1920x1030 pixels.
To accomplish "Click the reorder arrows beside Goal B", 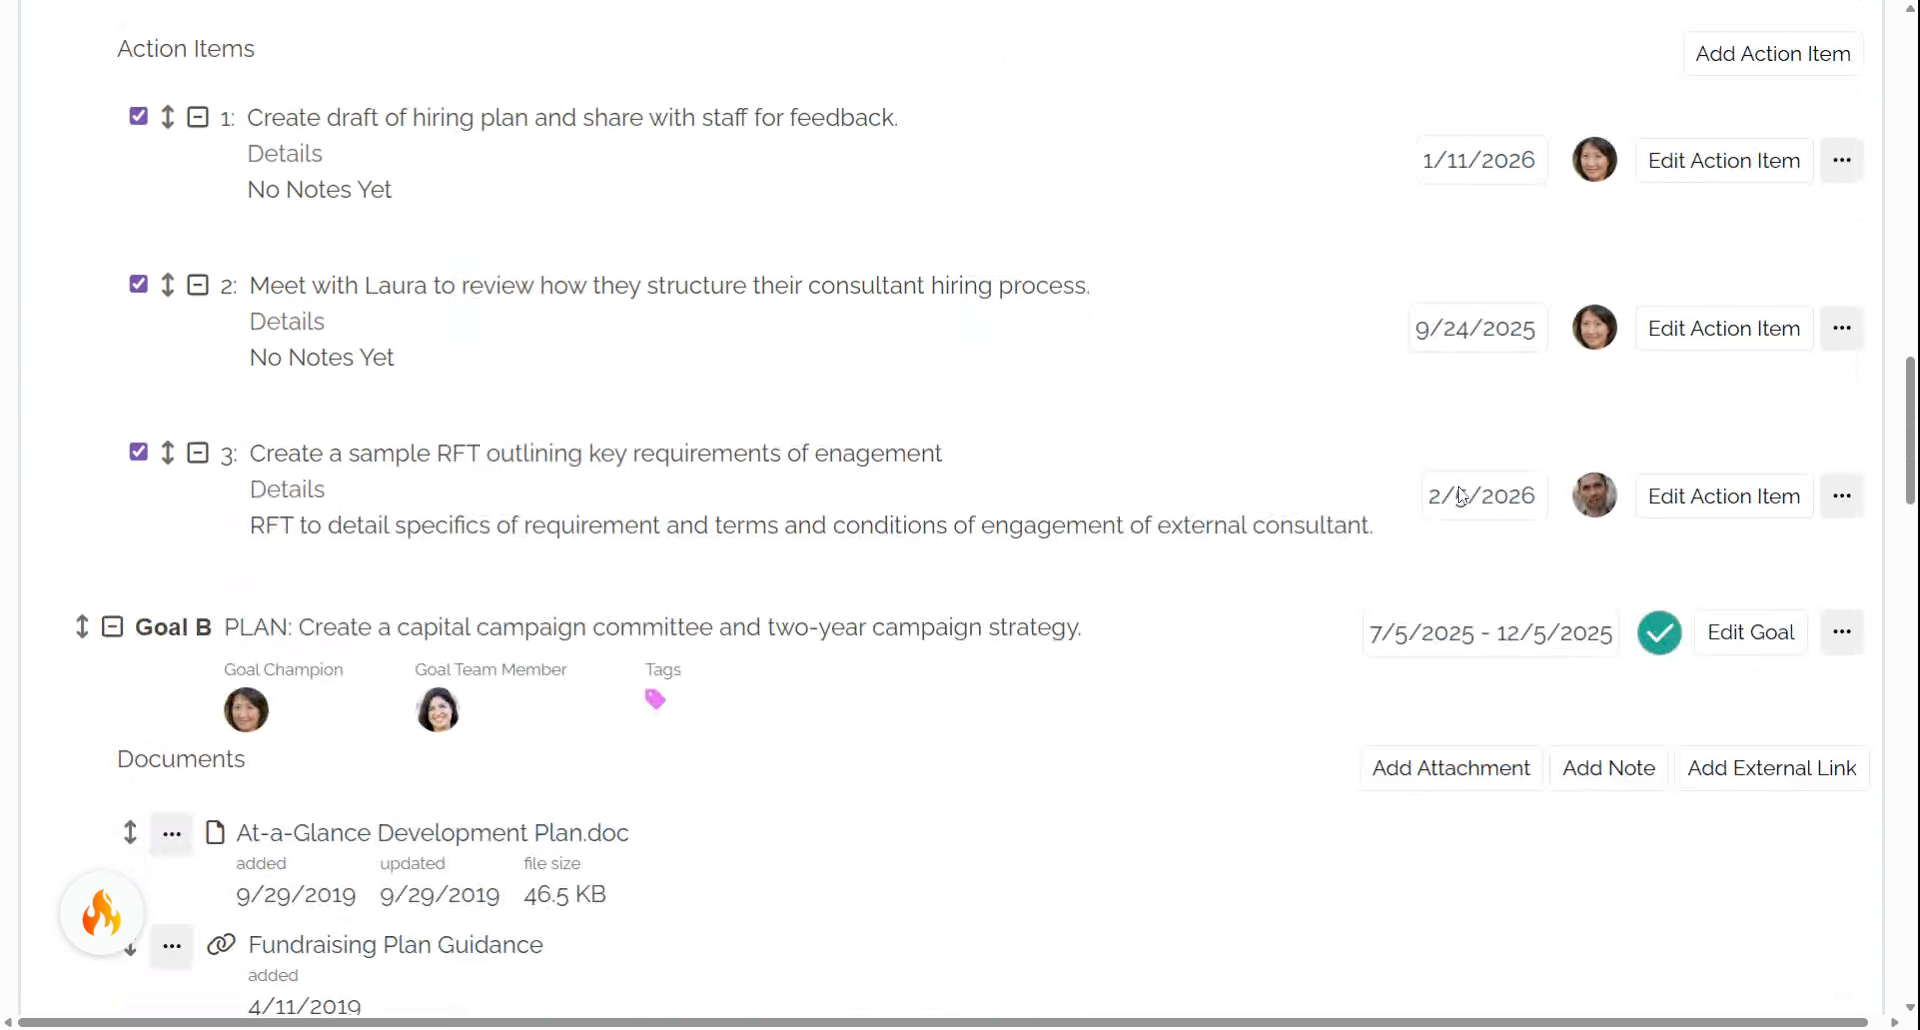I will click(82, 627).
